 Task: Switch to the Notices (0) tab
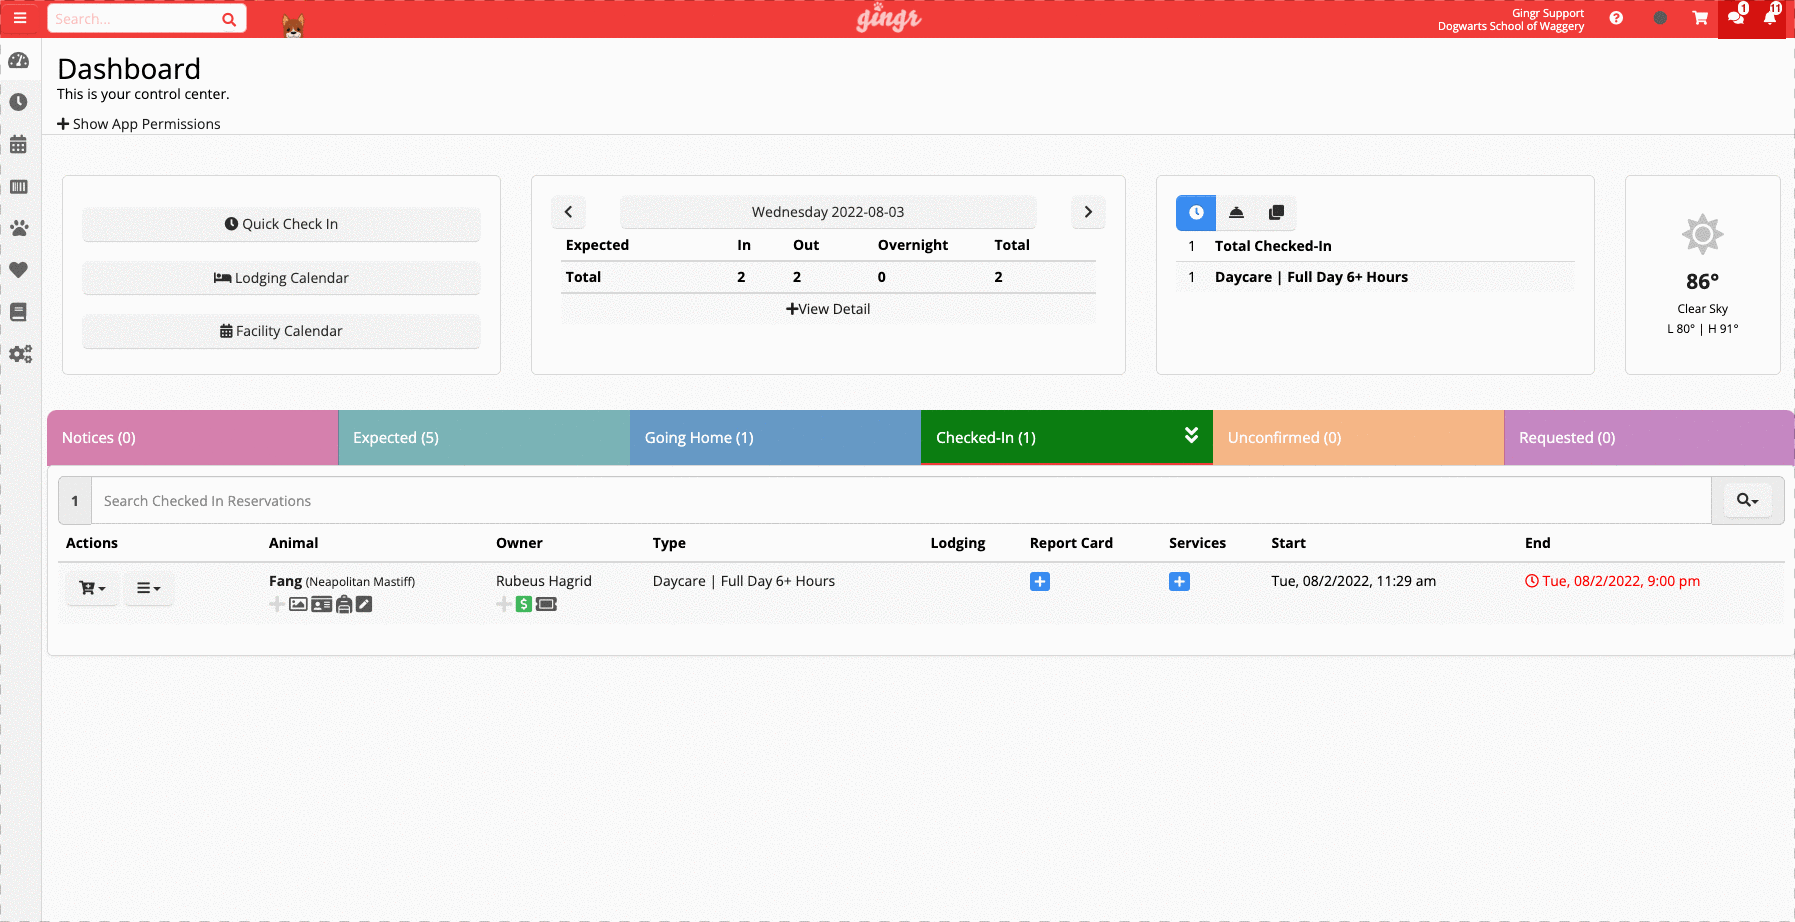[192, 438]
